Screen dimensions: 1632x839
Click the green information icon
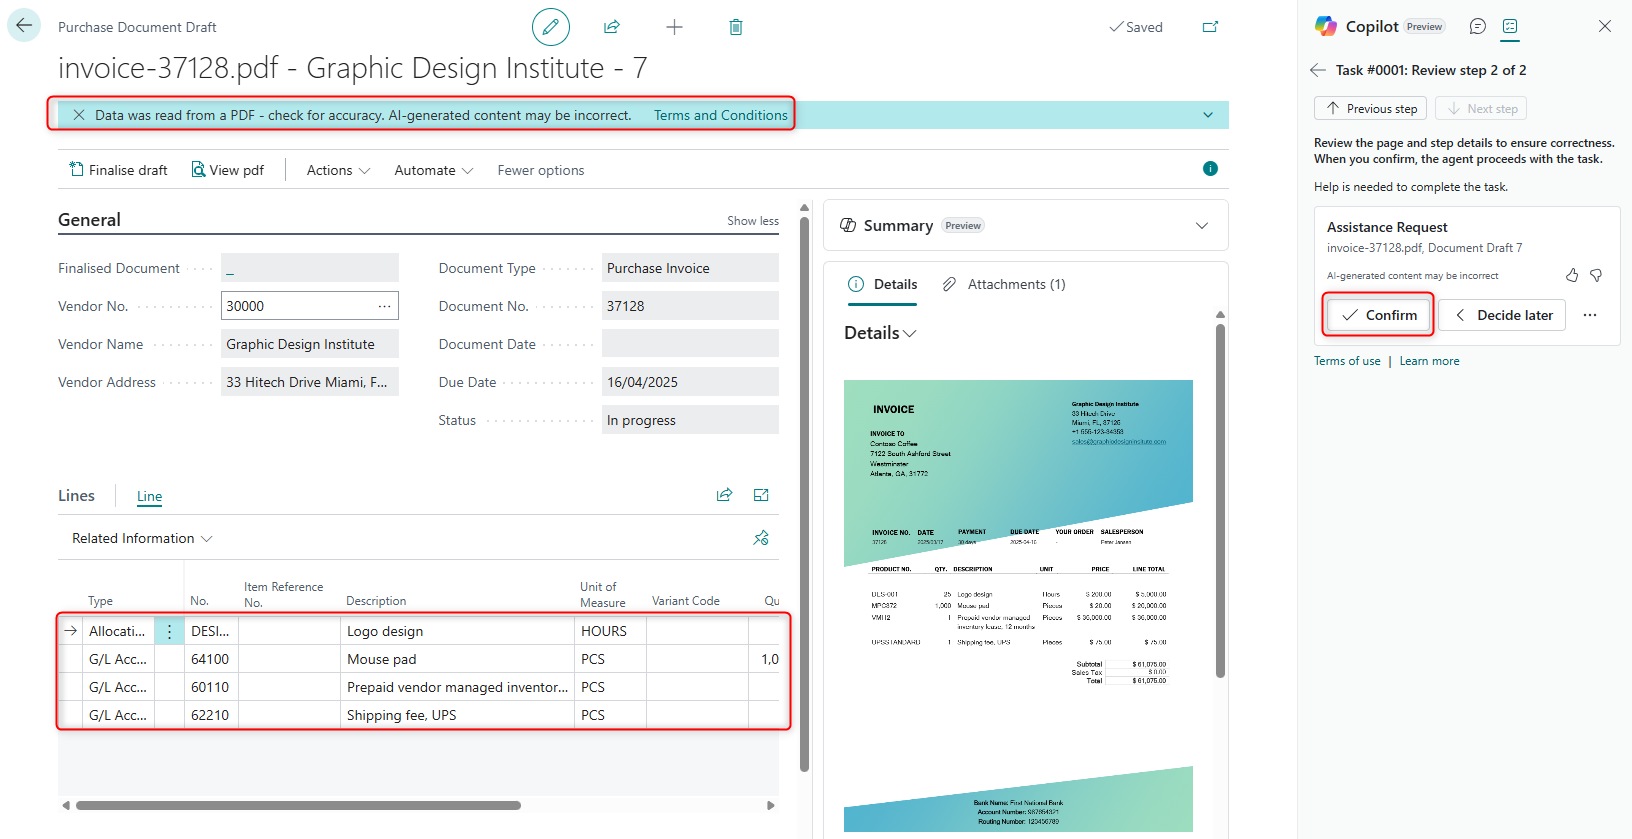(x=1210, y=169)
